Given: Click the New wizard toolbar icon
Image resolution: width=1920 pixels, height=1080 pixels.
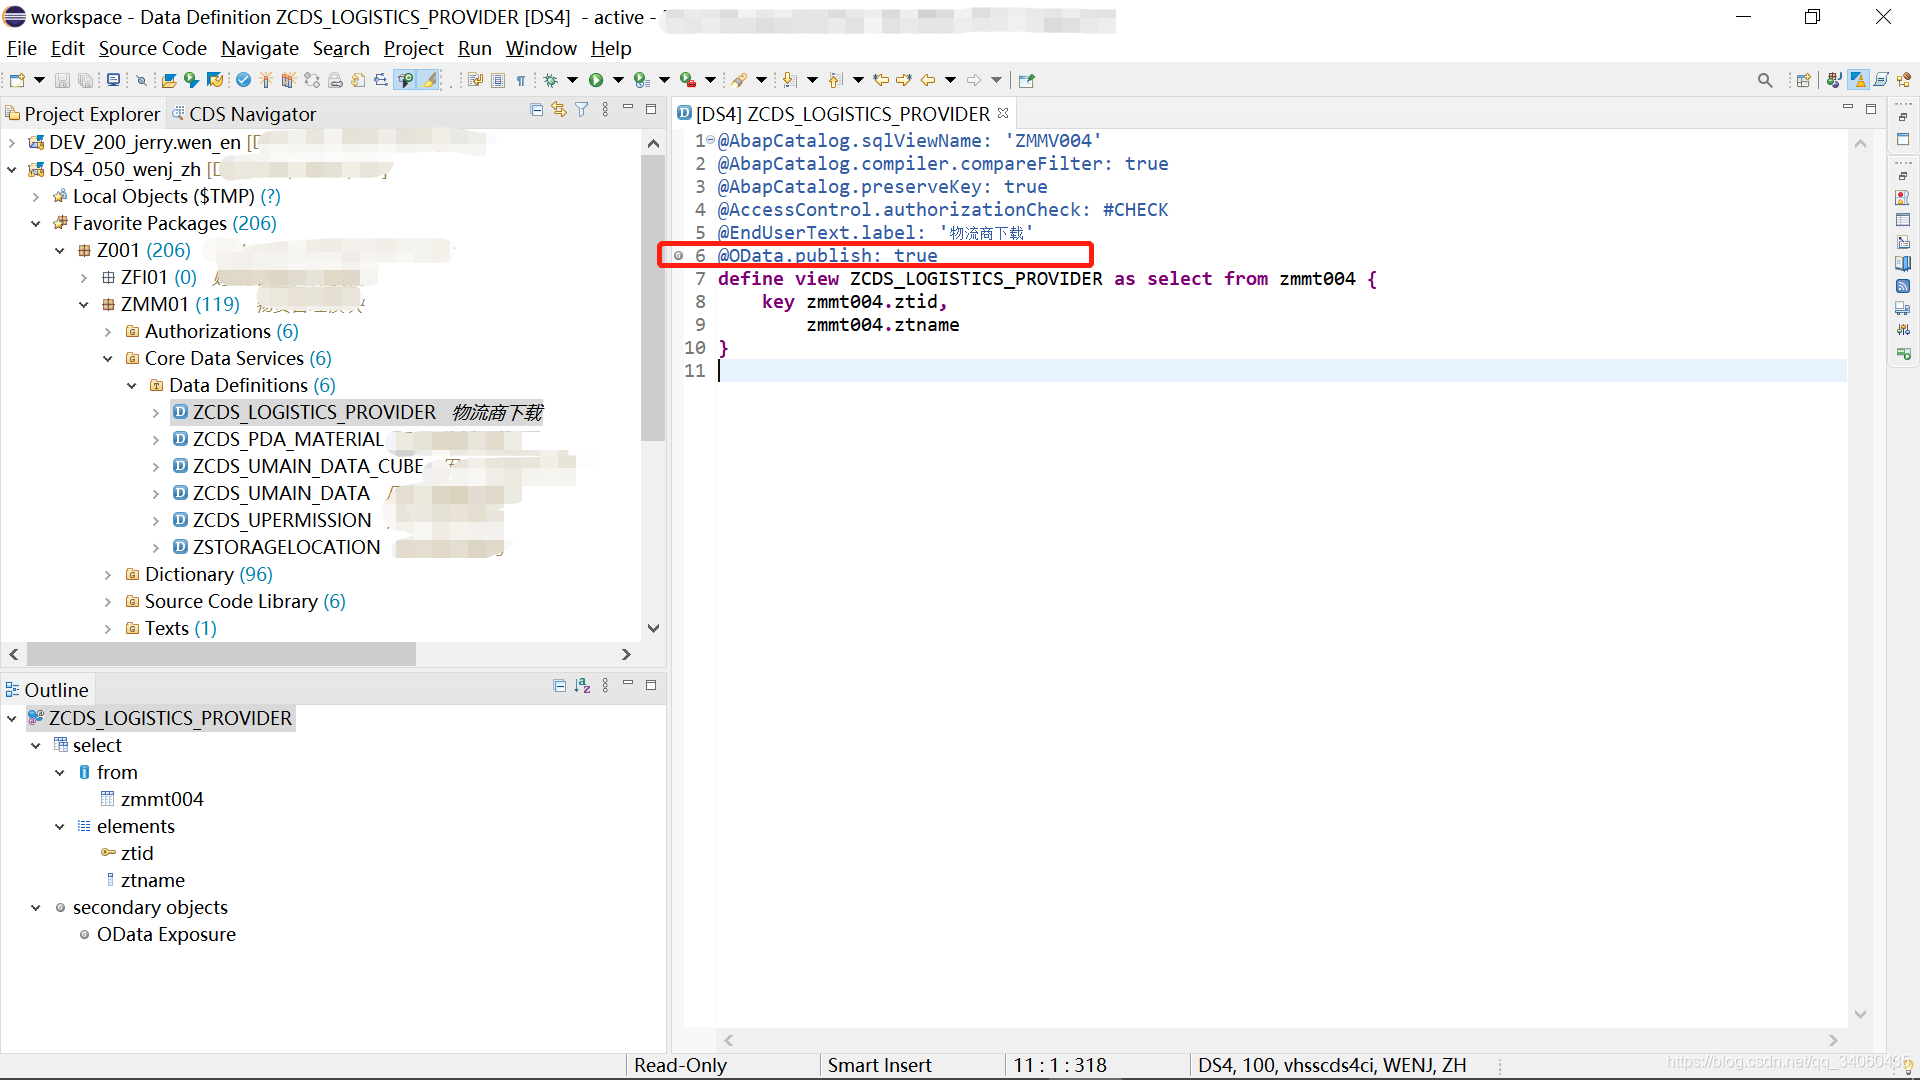Looking at the screenshot, I should point(17,80).
